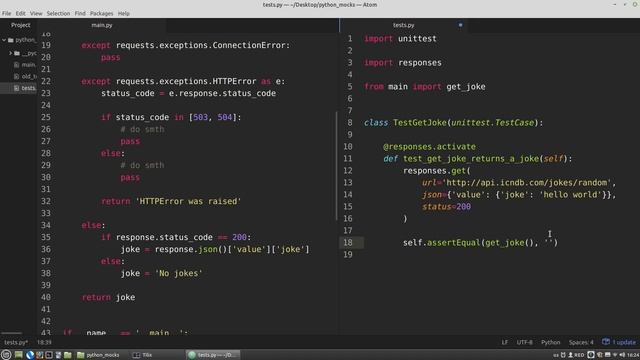Open the Selection menu
The height and width of the screenshot is (360, 640).
click(x=58, y=13)
